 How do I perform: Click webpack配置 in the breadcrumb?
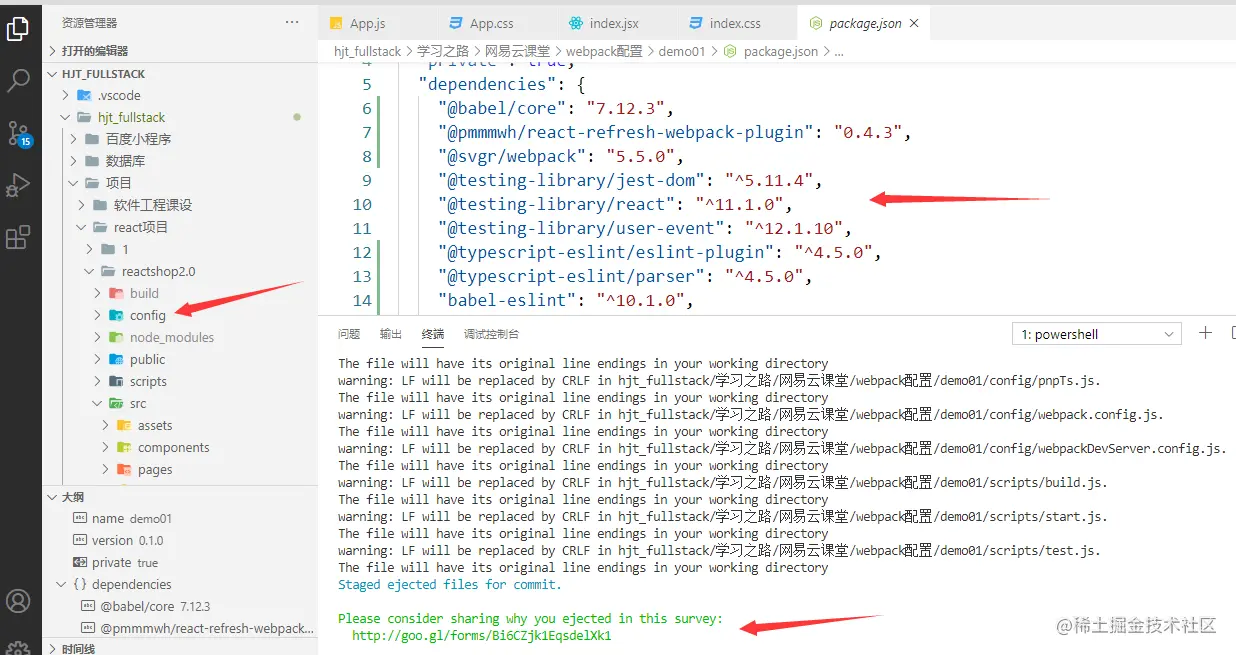click(x=604, y=51)
